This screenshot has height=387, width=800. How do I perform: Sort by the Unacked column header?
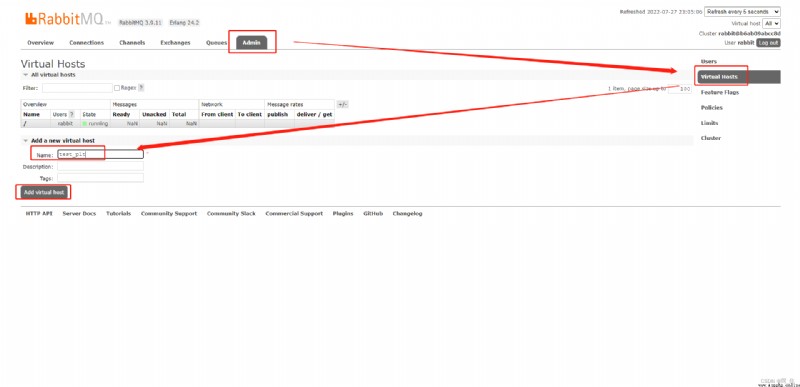(154, 115)
